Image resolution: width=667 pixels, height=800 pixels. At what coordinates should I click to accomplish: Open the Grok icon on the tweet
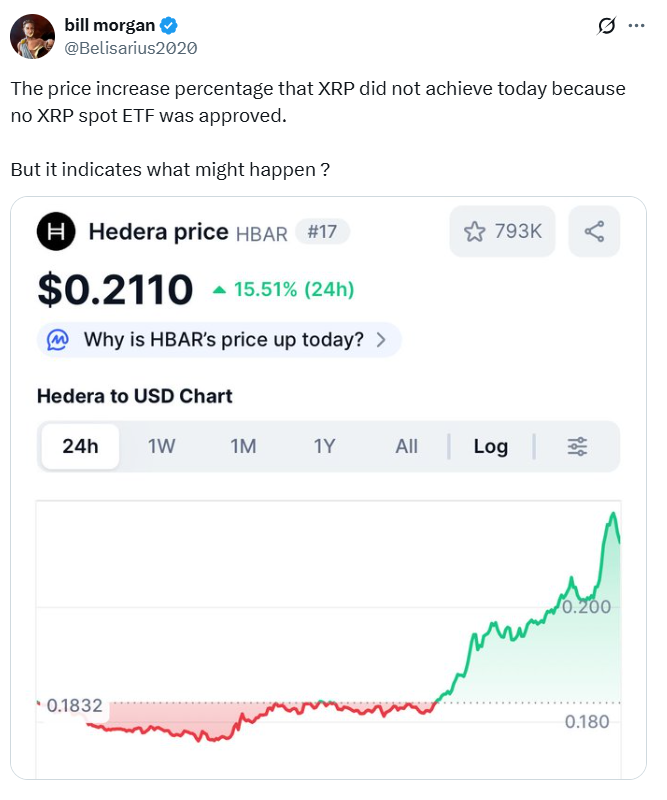[x=607, y=27]
